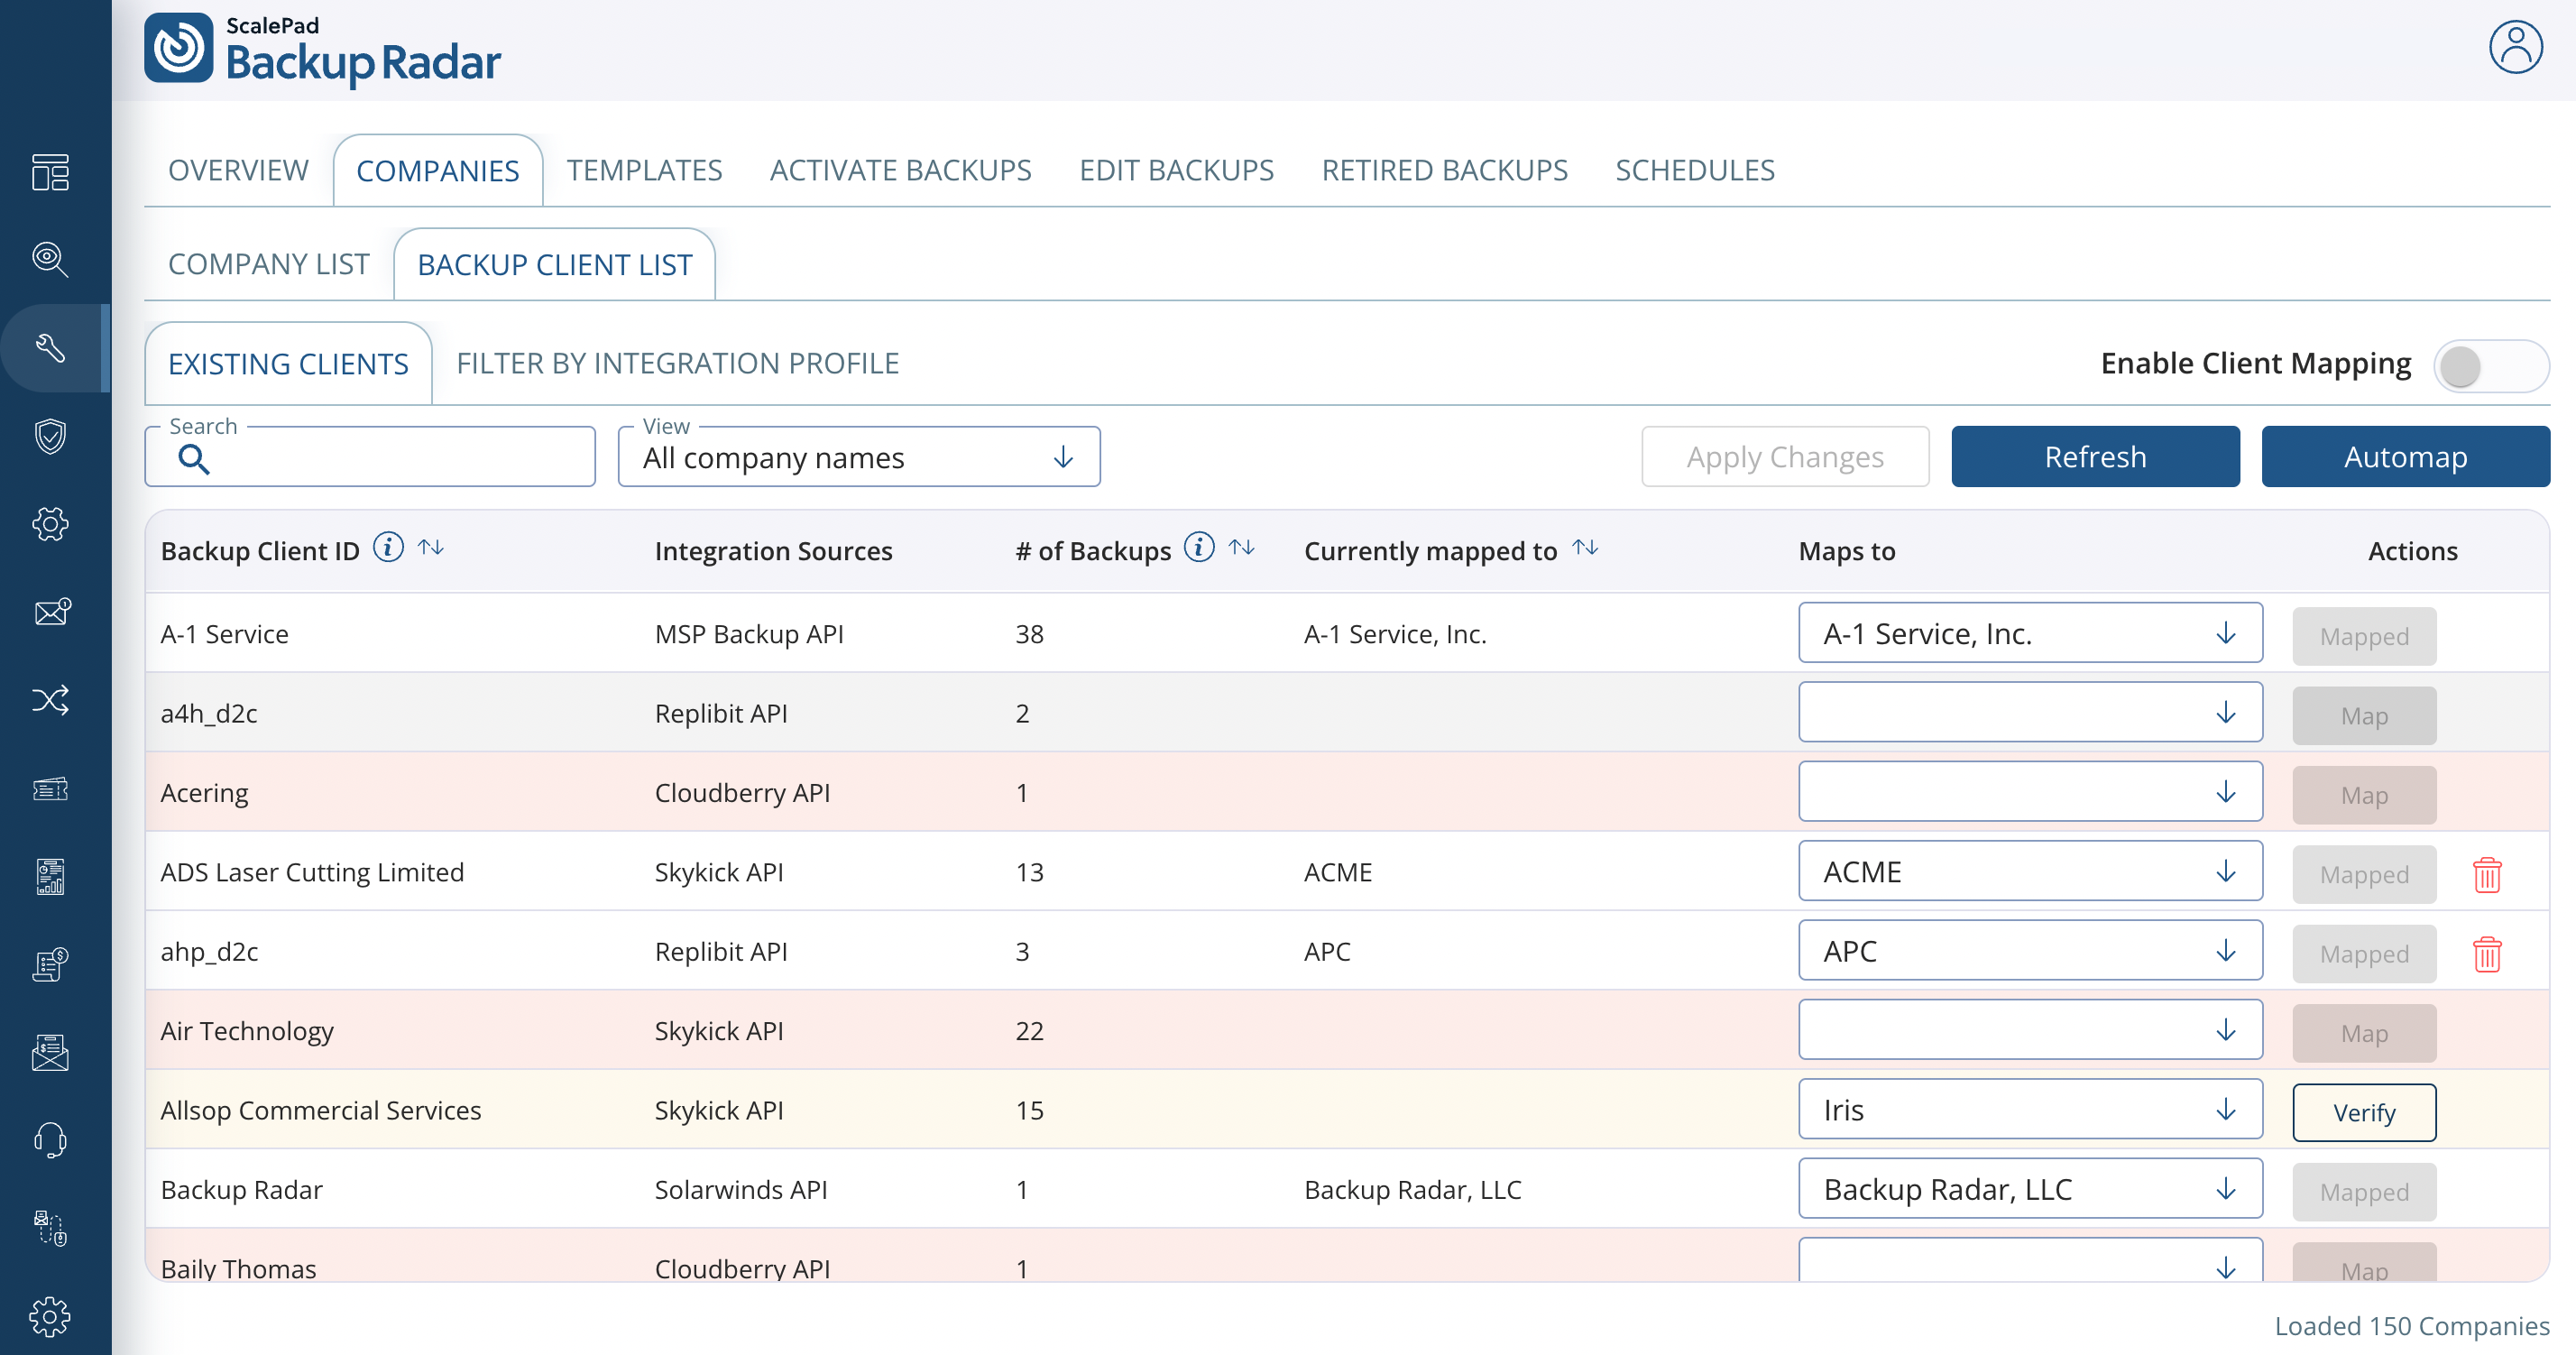This screenshot has height=1355, width=2576.
Task: Click the Backup Radar client ID cell
Action: (241, 1189)
